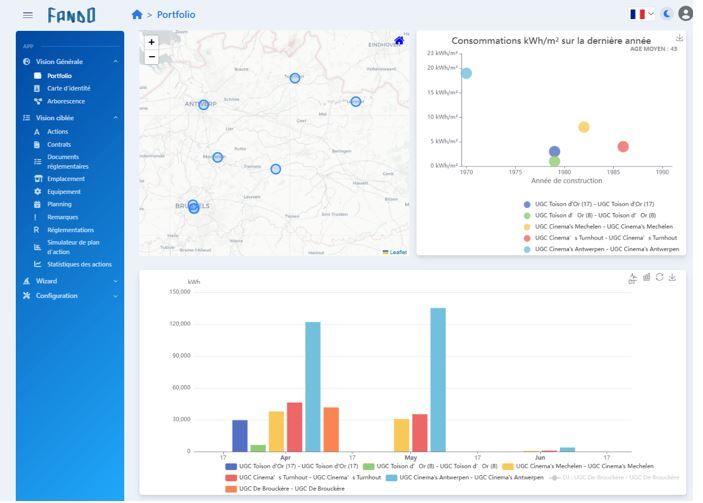Click the Portfolio breadcrumb link
Screen dimensions: 703x503
[176, 15]
